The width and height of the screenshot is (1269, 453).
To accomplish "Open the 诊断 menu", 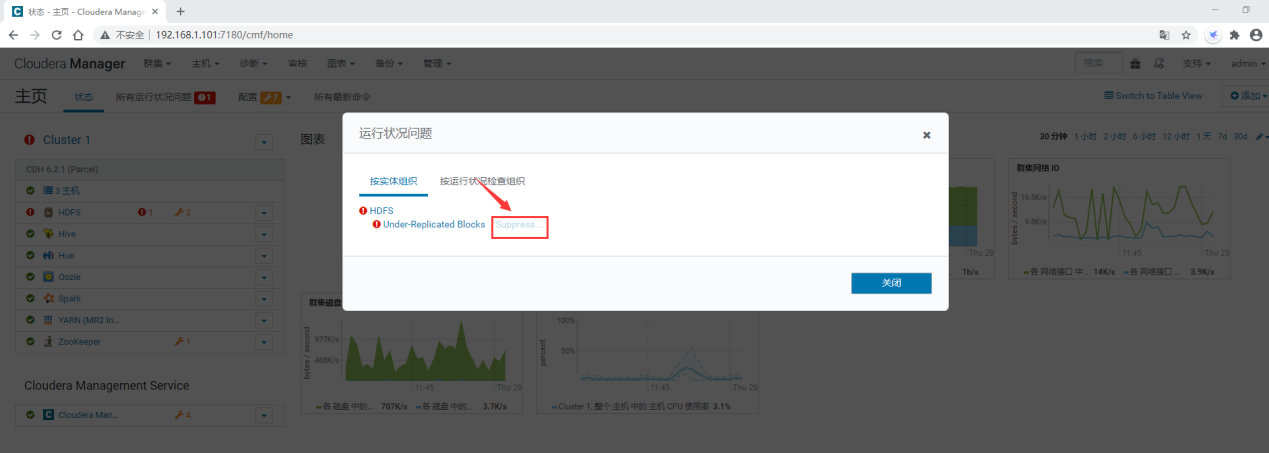I will tap(254, 63).
